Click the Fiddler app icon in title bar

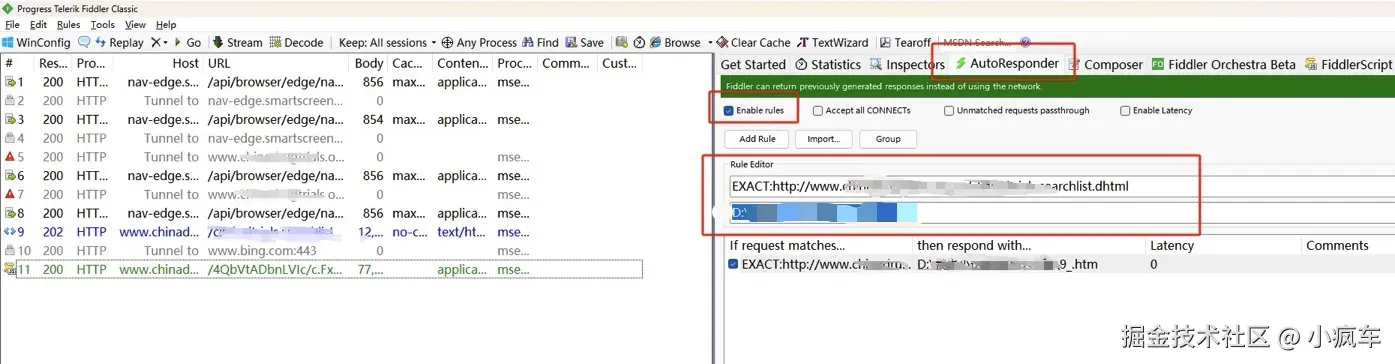pos(8,8)
